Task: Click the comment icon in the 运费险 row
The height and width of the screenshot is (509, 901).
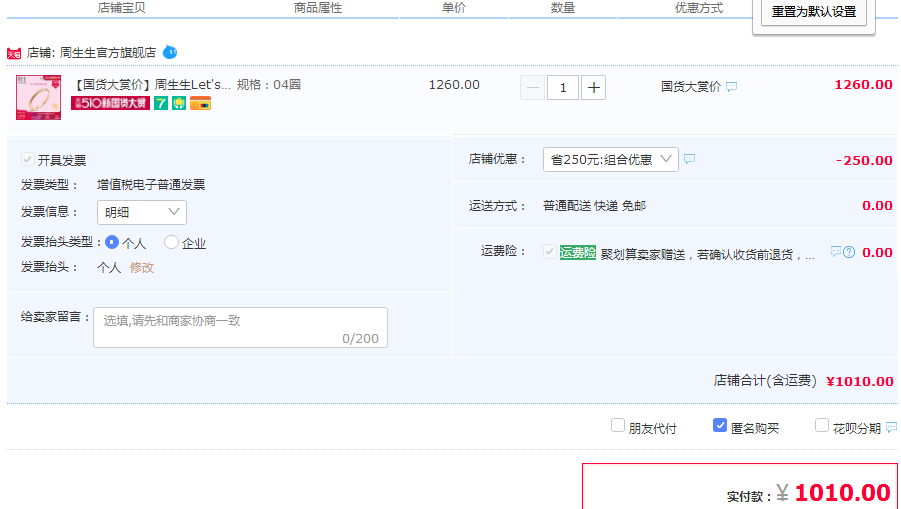Action: click(x=835, y=252)
